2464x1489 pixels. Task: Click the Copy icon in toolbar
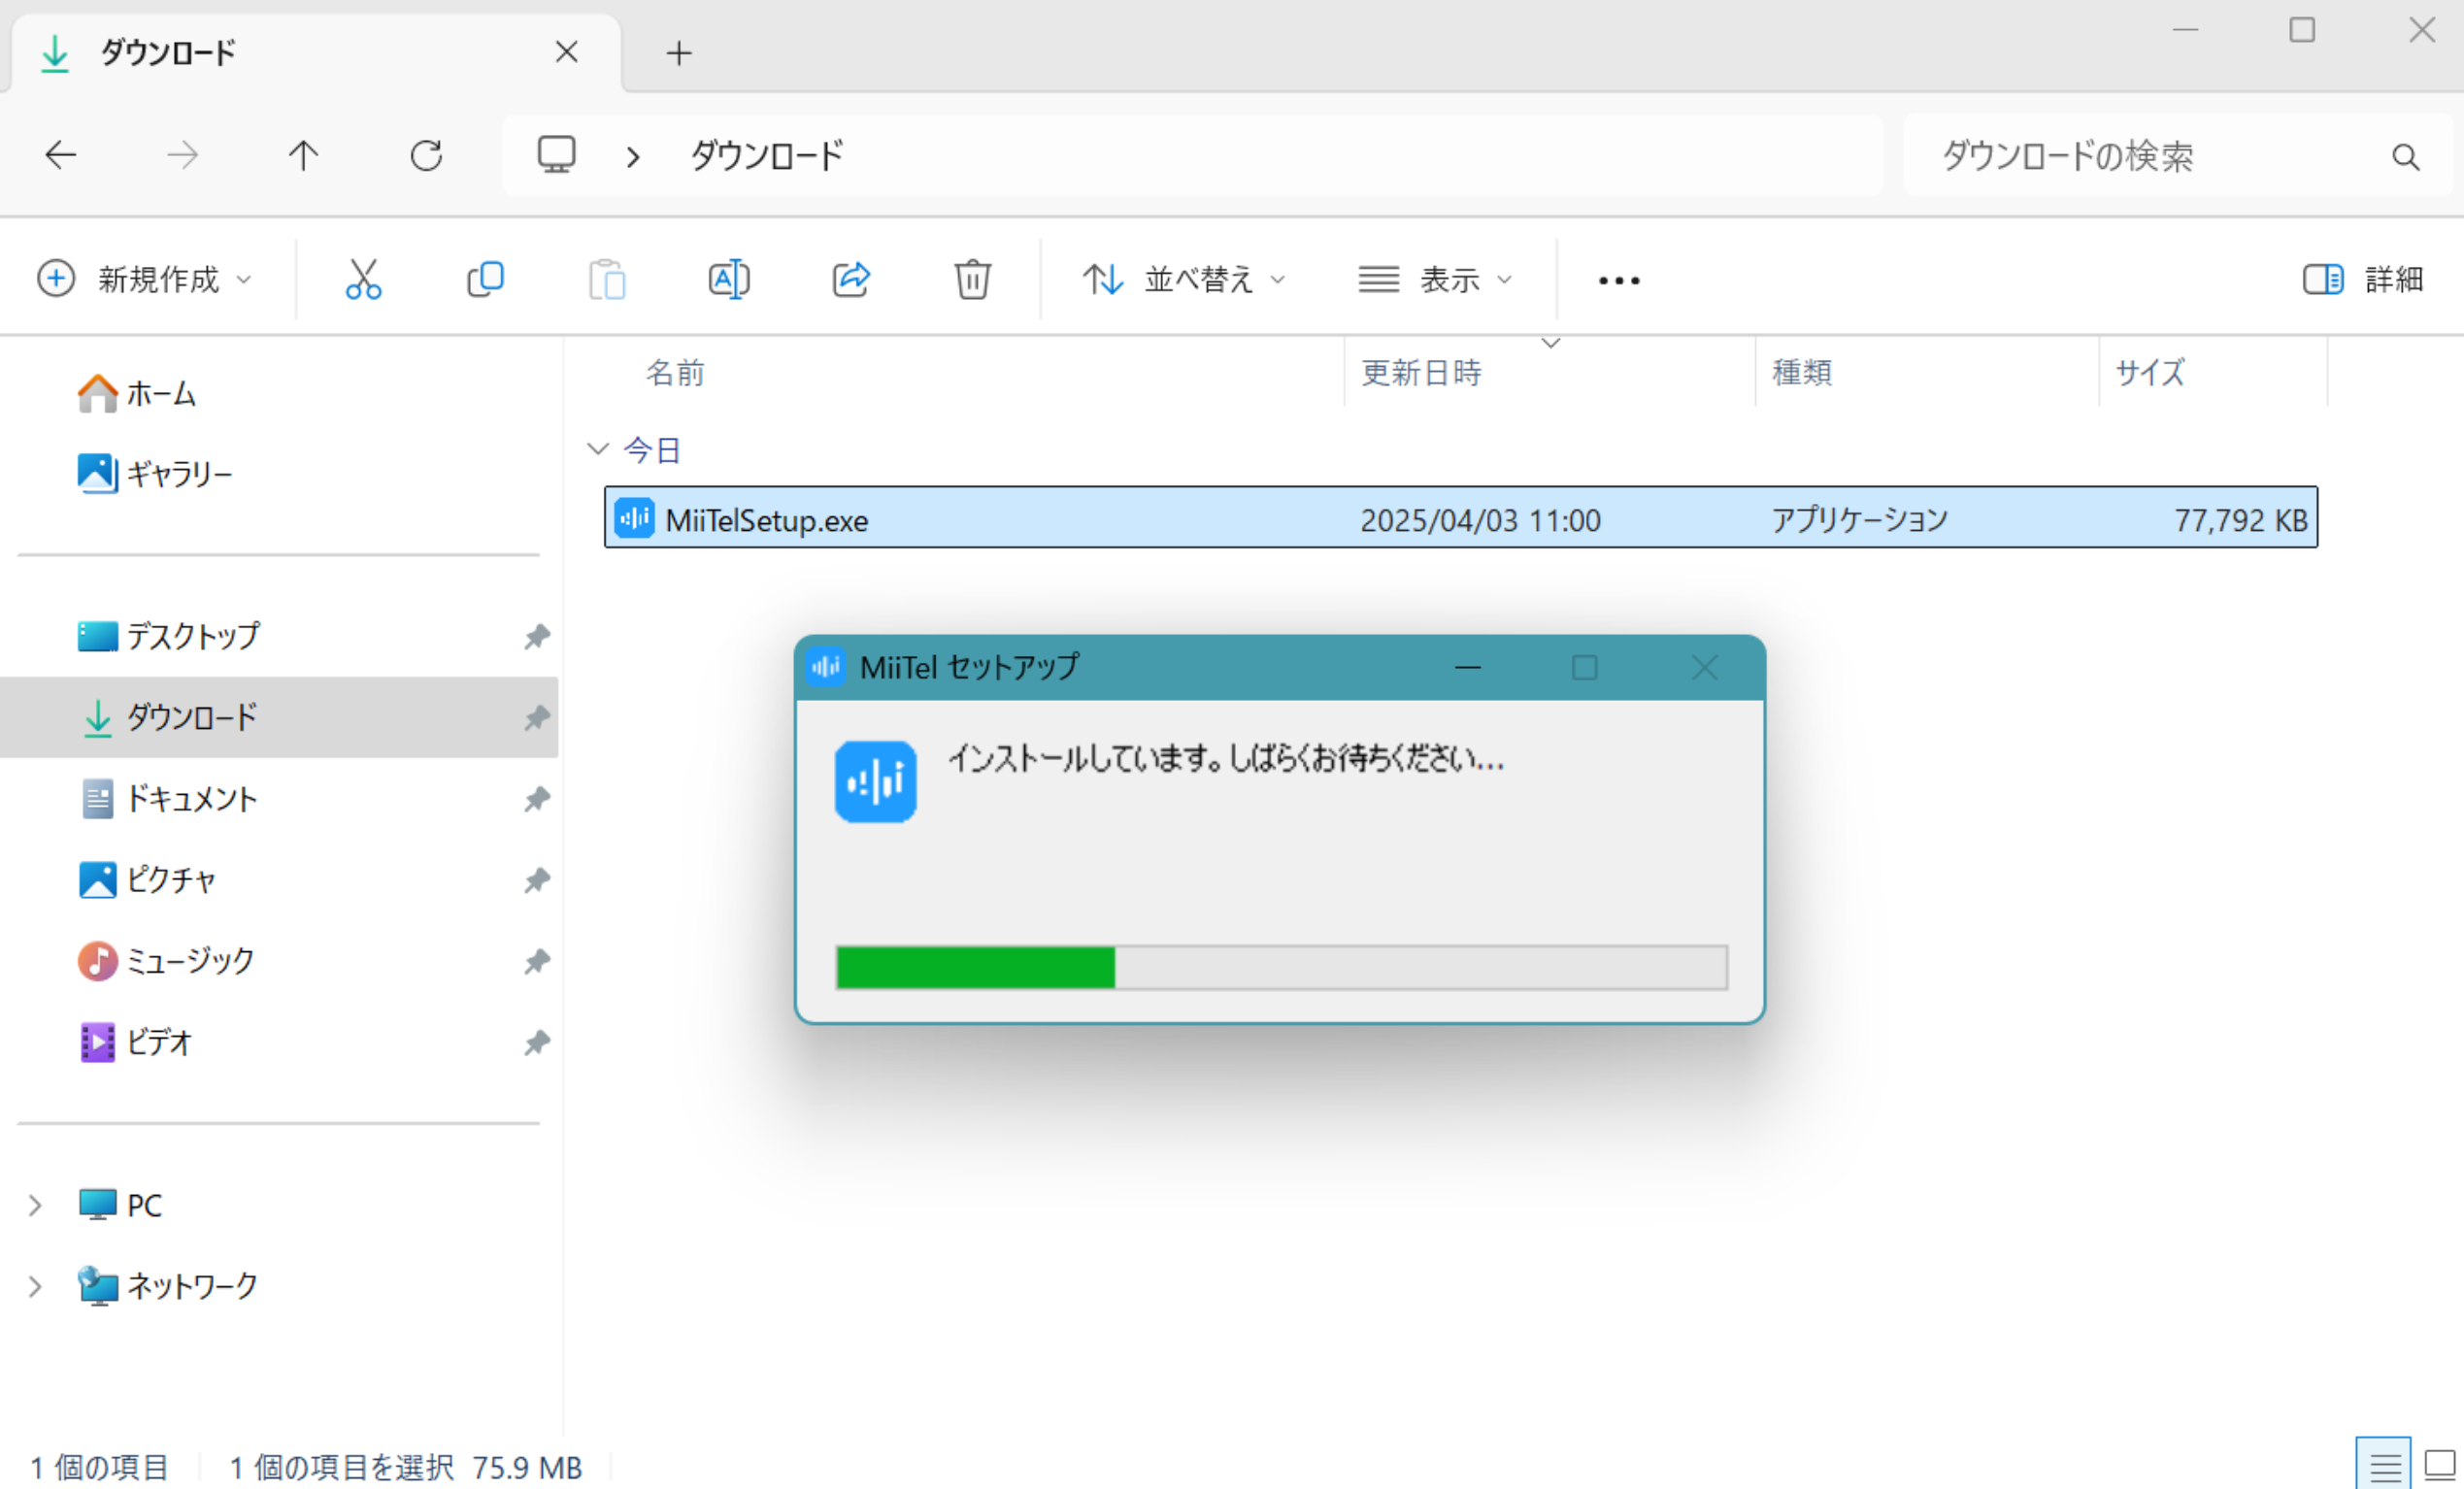(x=485, y=279)
